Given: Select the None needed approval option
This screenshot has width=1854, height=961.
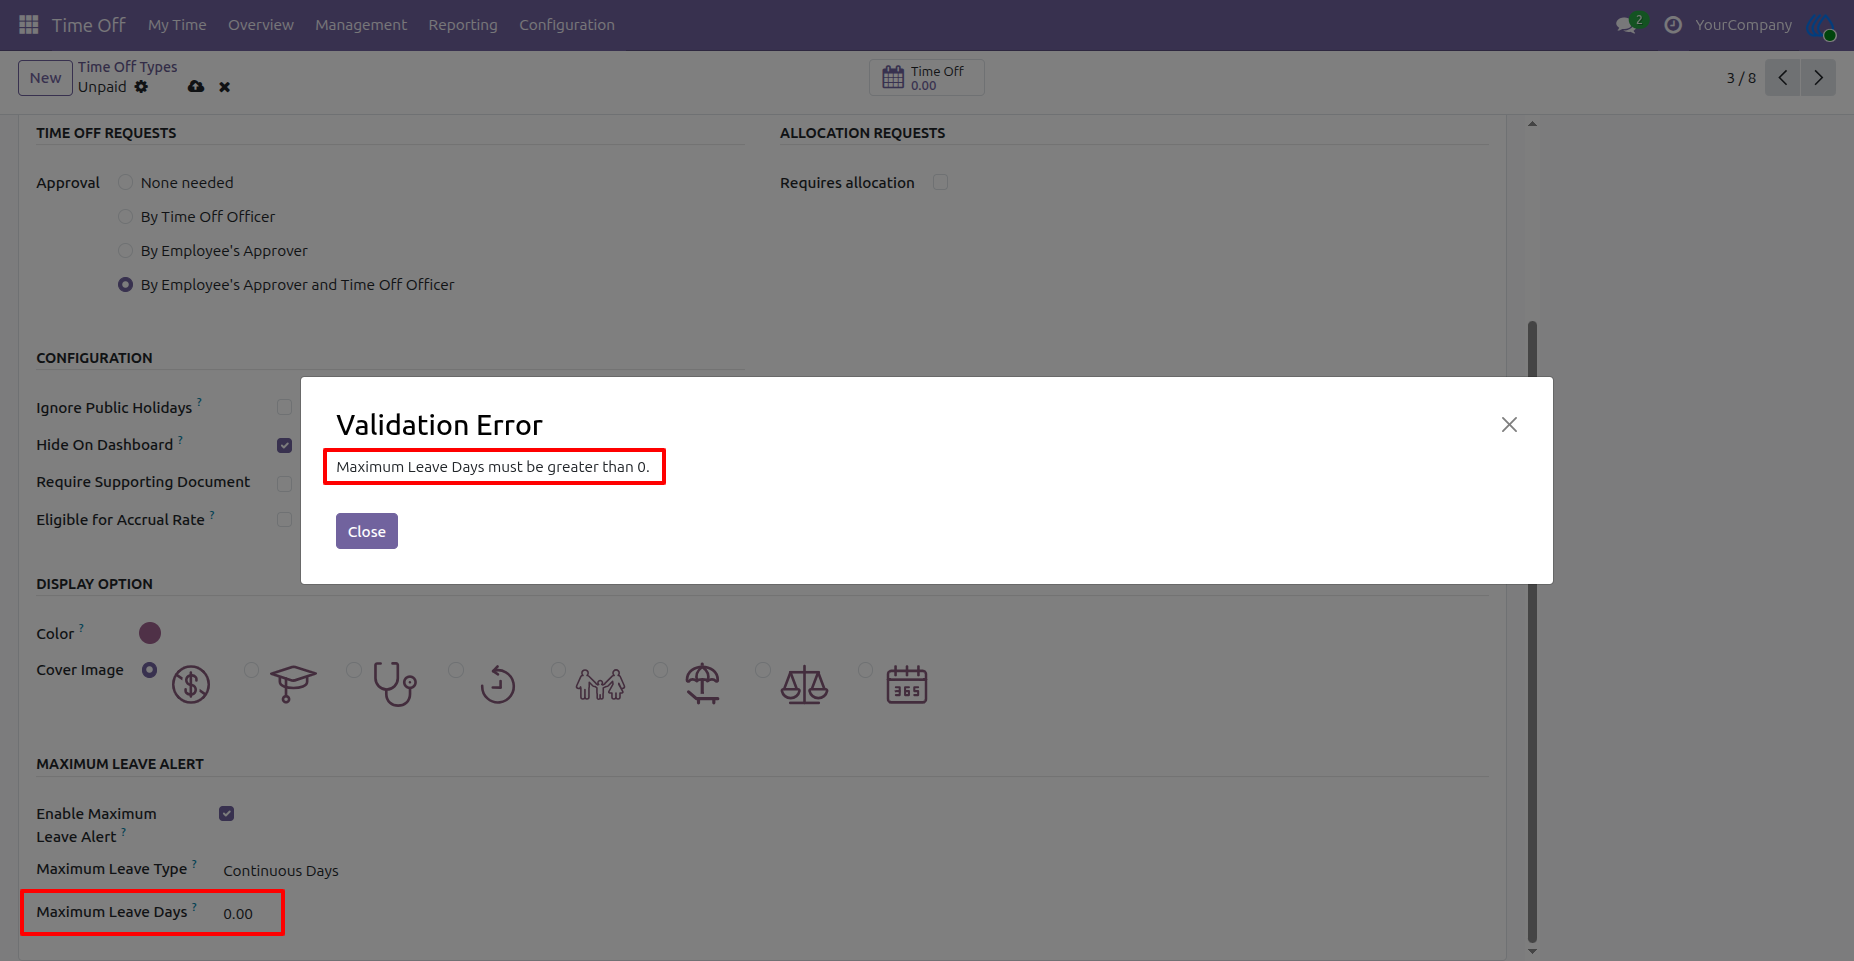Looking at the screenshot, I should pos(126,183).
